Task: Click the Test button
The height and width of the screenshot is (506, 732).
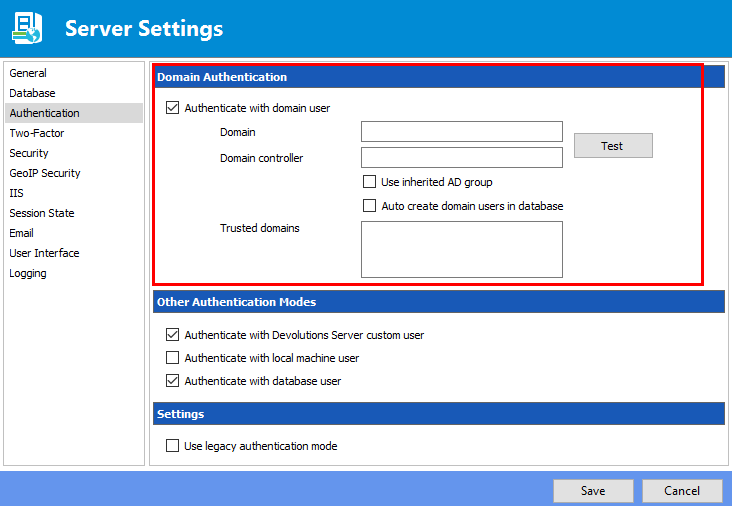Action: pyautogui.click(x=613, y=146)
